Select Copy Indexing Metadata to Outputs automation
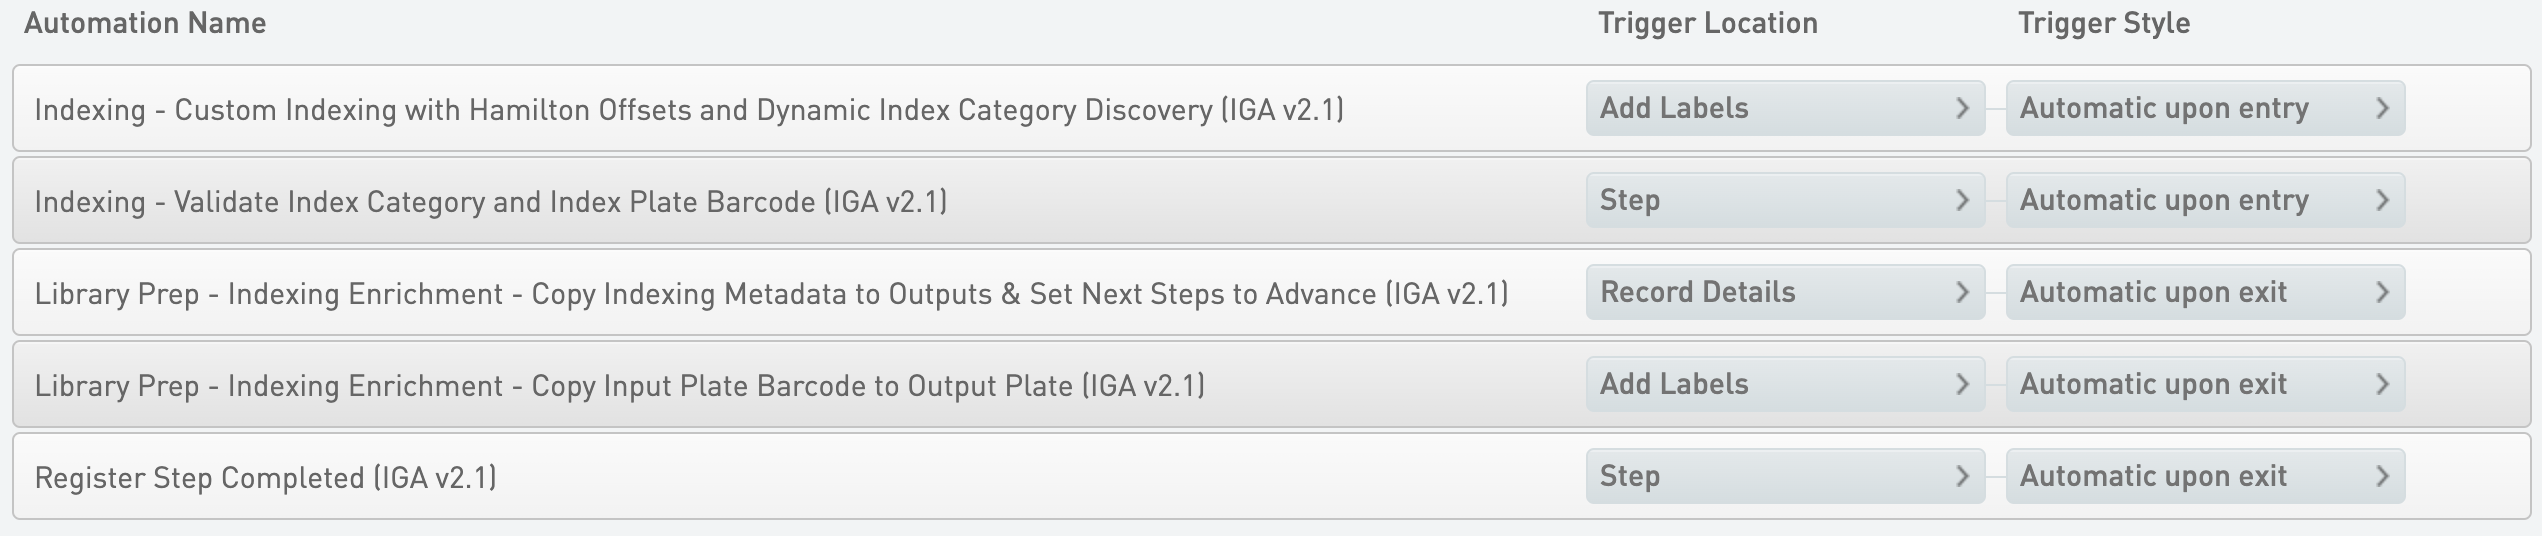2542x536 pixels. point(770,293)
